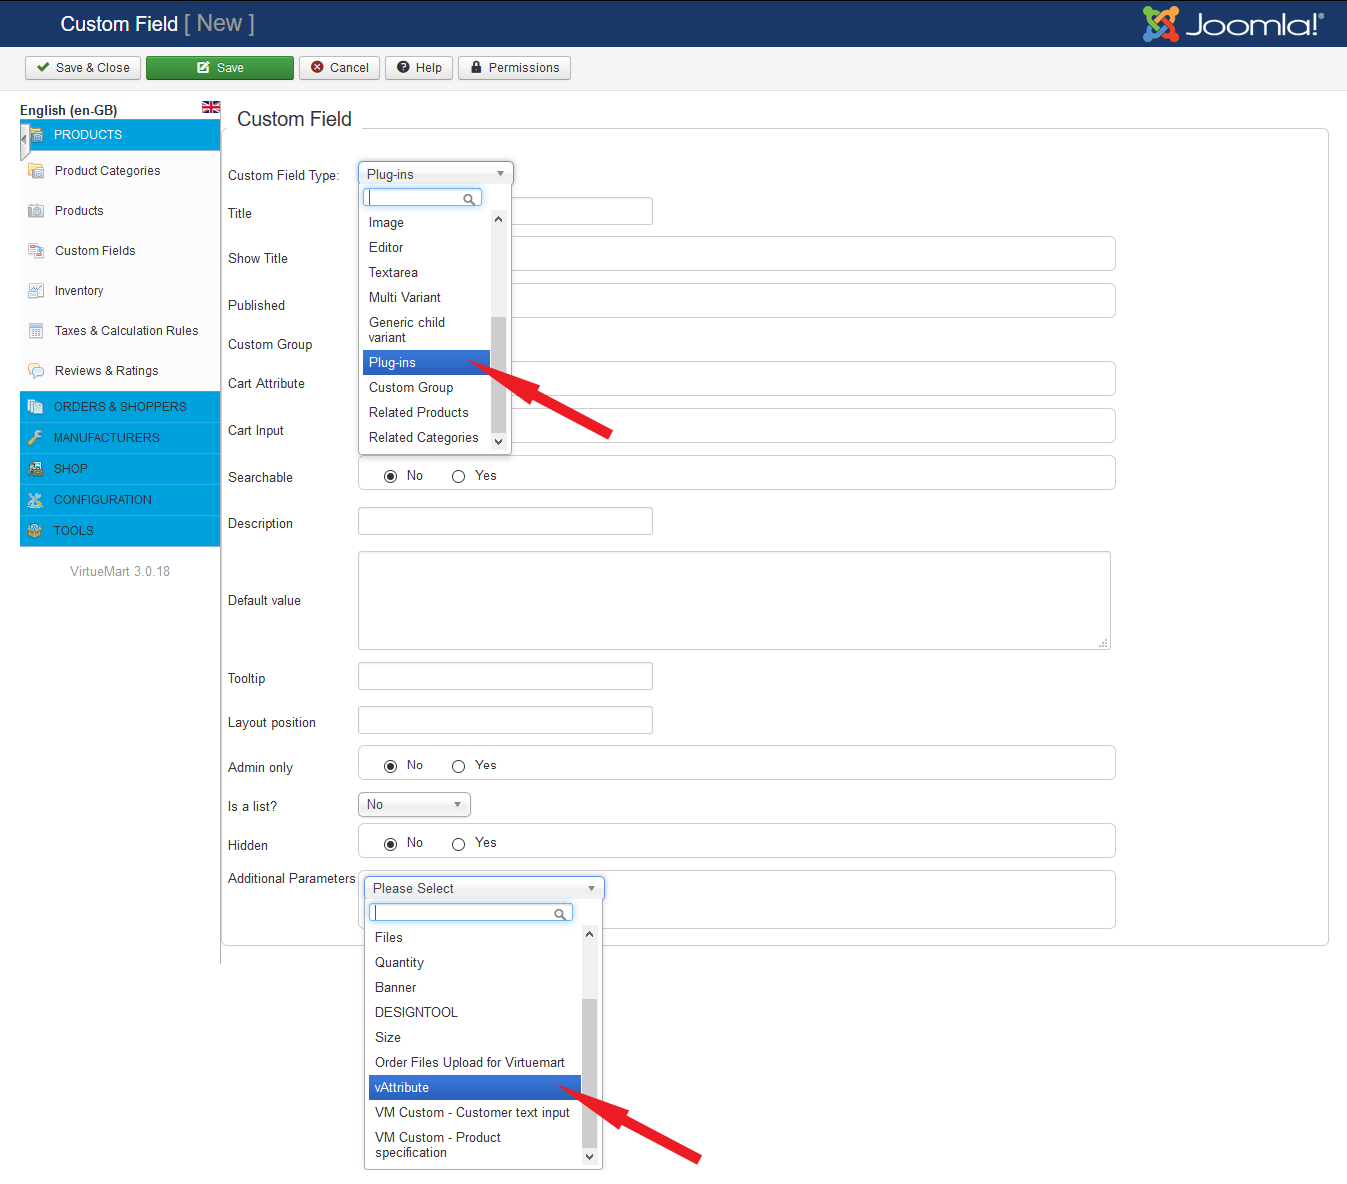1347x1184 pixels.
Task: Click the UK flag language icon
Action: 211,107
